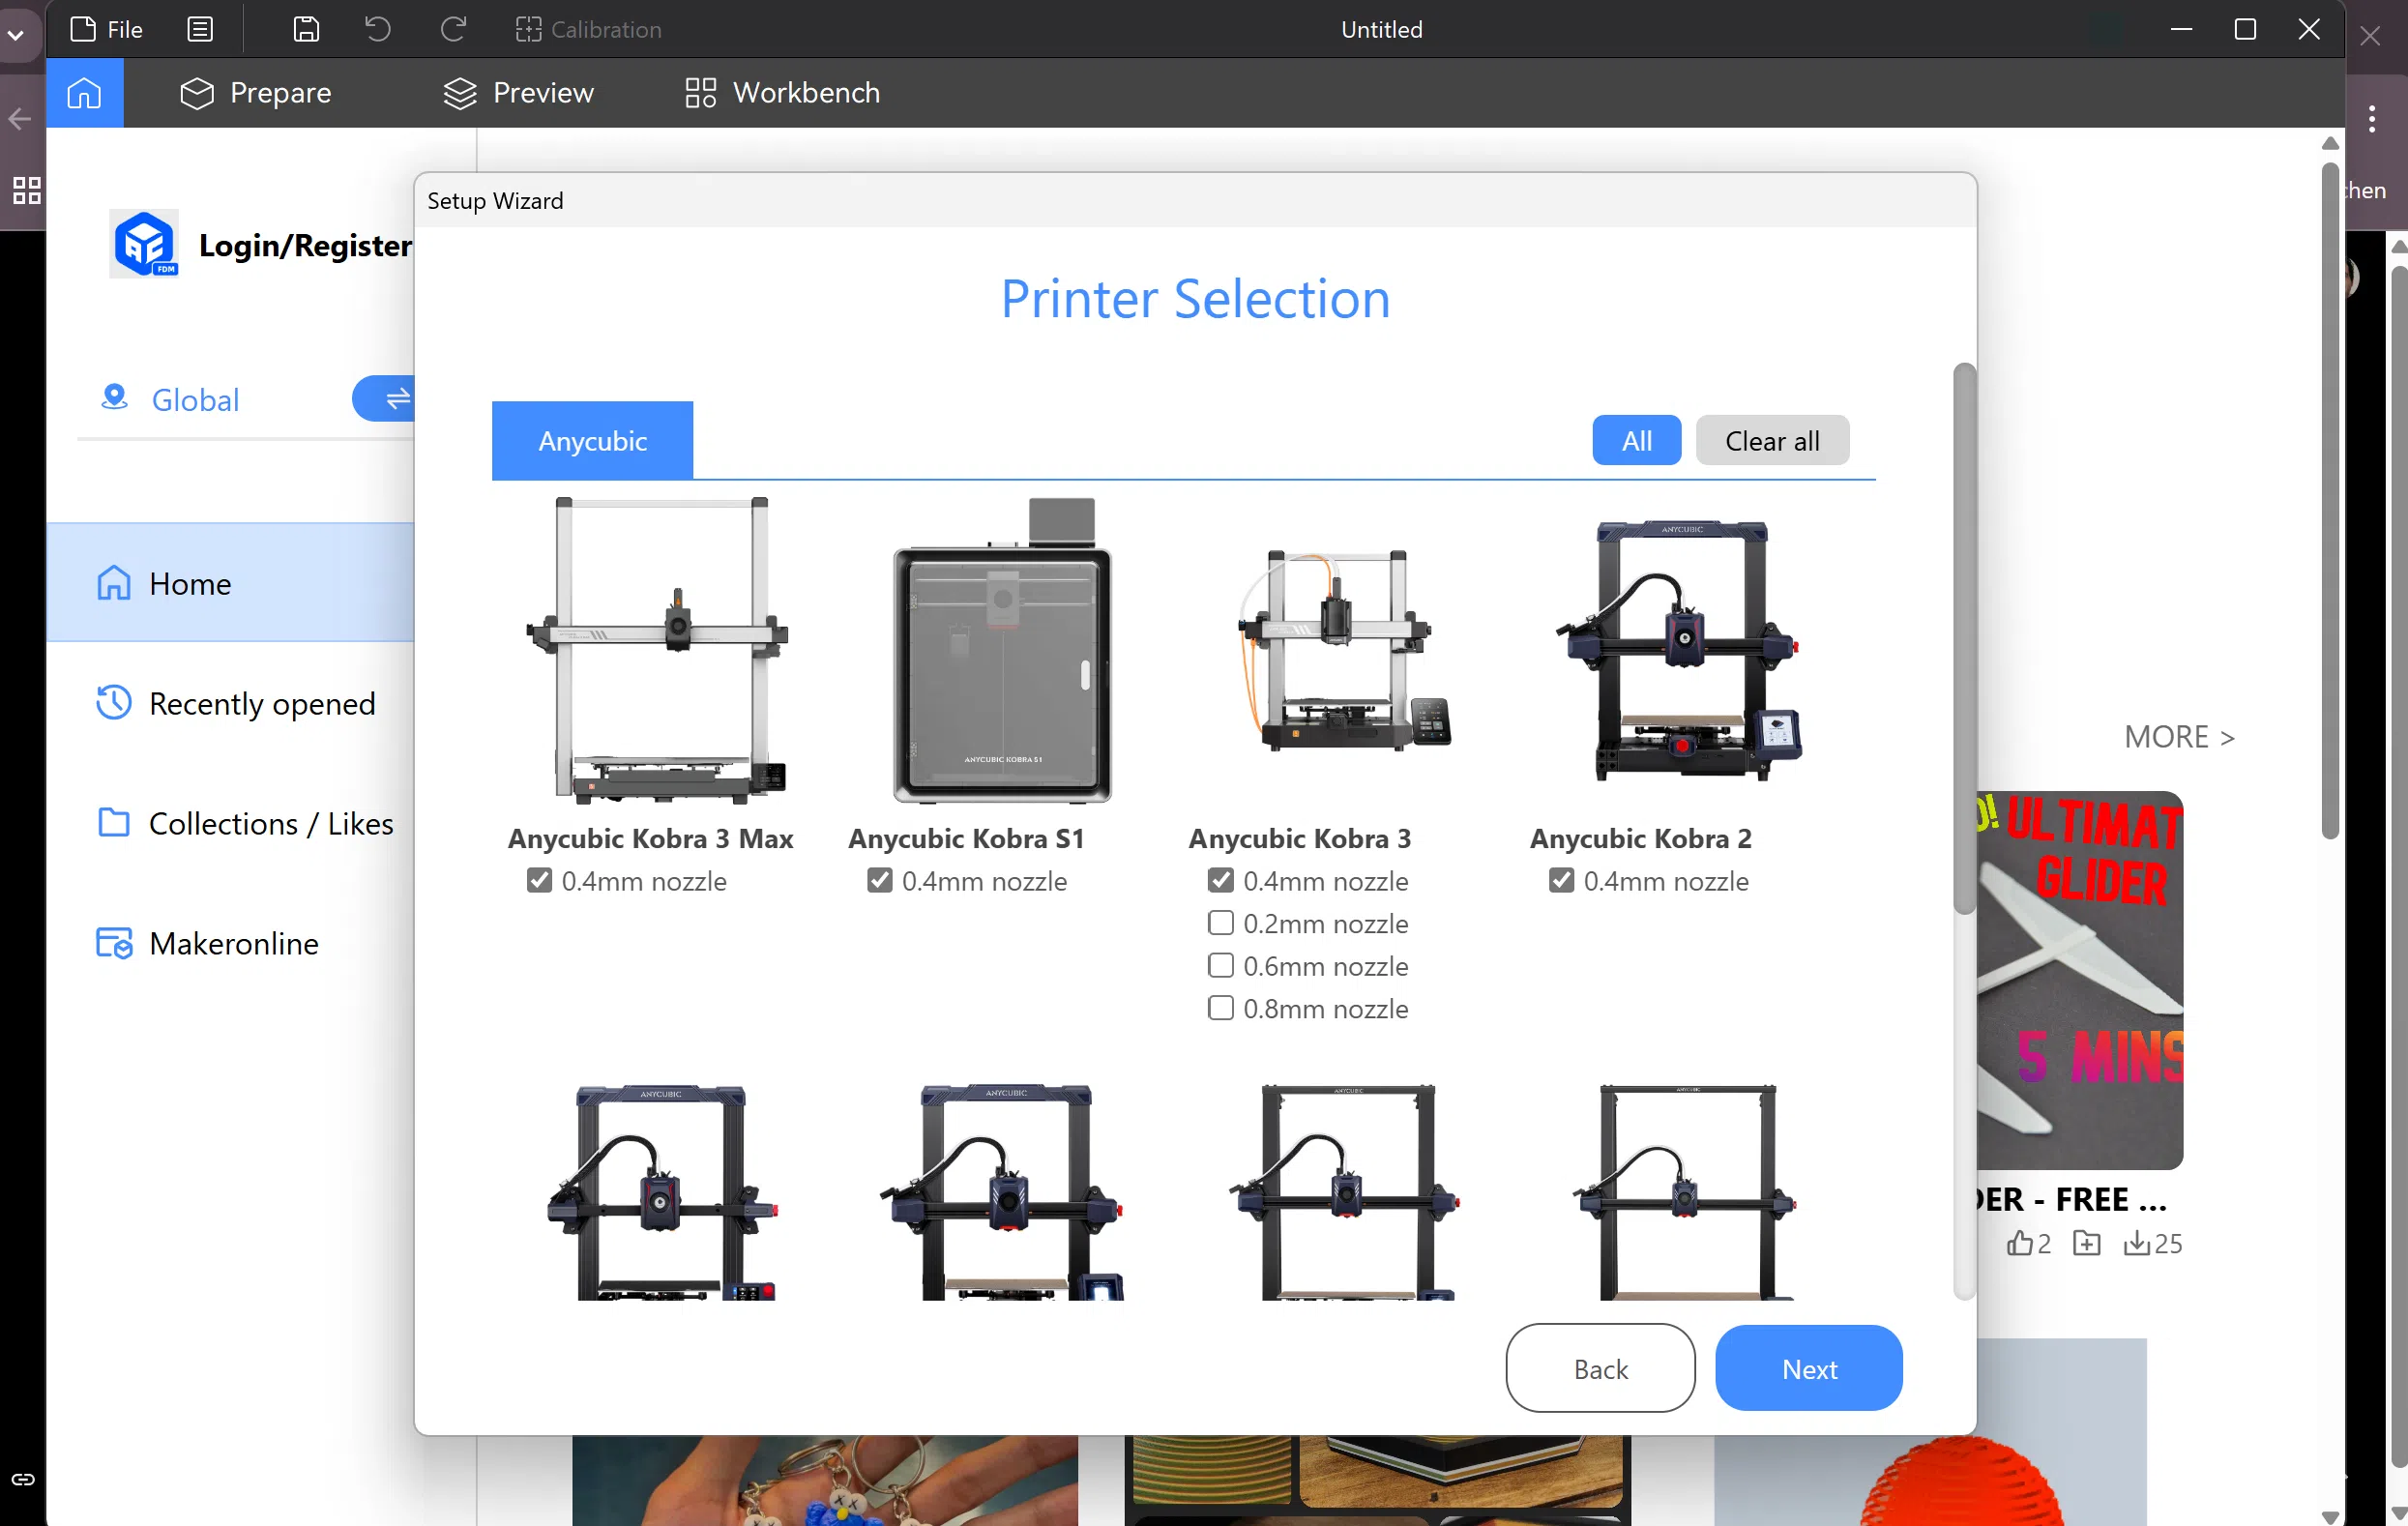Click the Anycubic Kobra 2 name label

click(x=1640, y=838)
